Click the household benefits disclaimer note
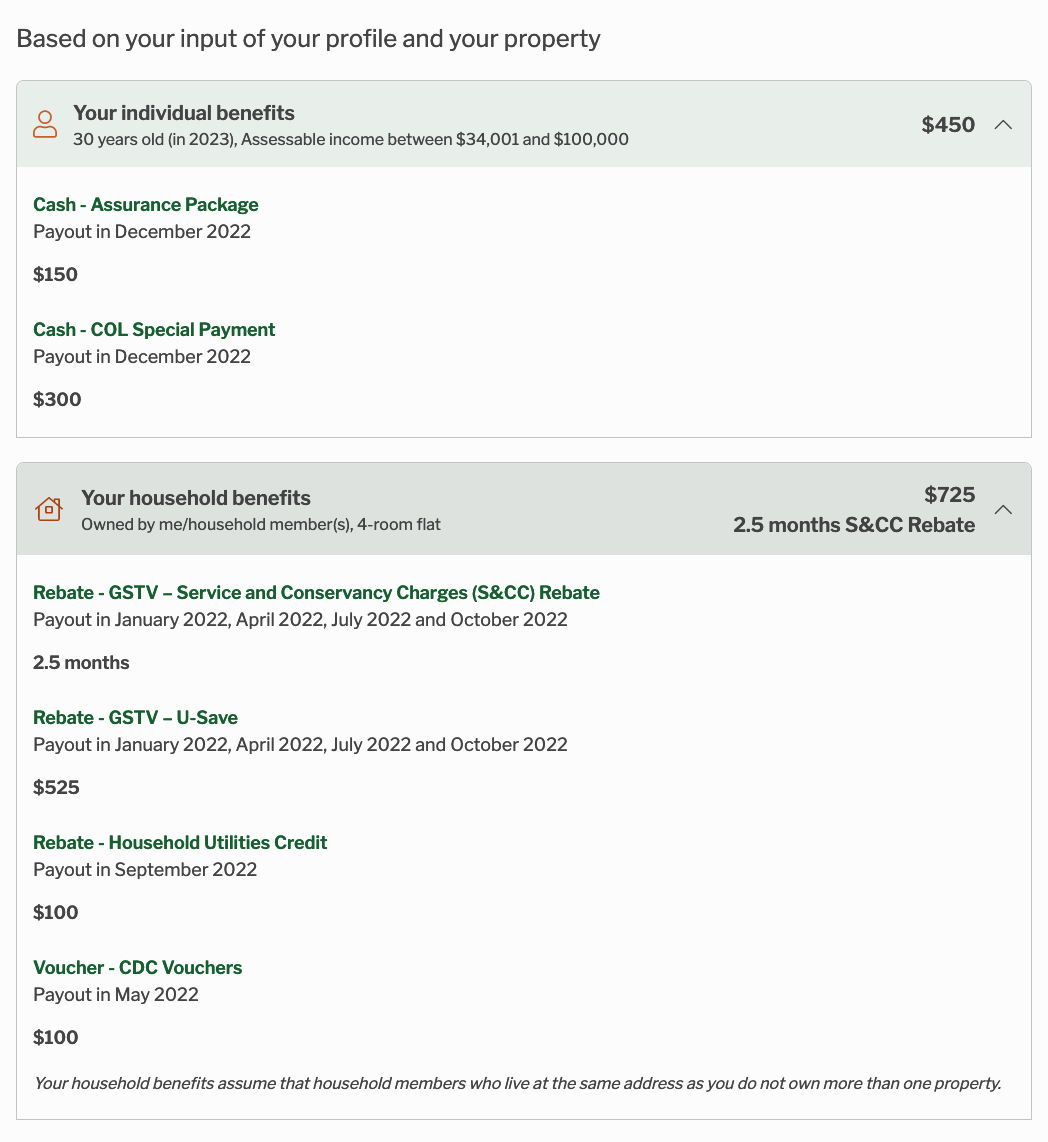Image resolution: width=1048 pixels, height=1142 pixels. point(517,1083)
